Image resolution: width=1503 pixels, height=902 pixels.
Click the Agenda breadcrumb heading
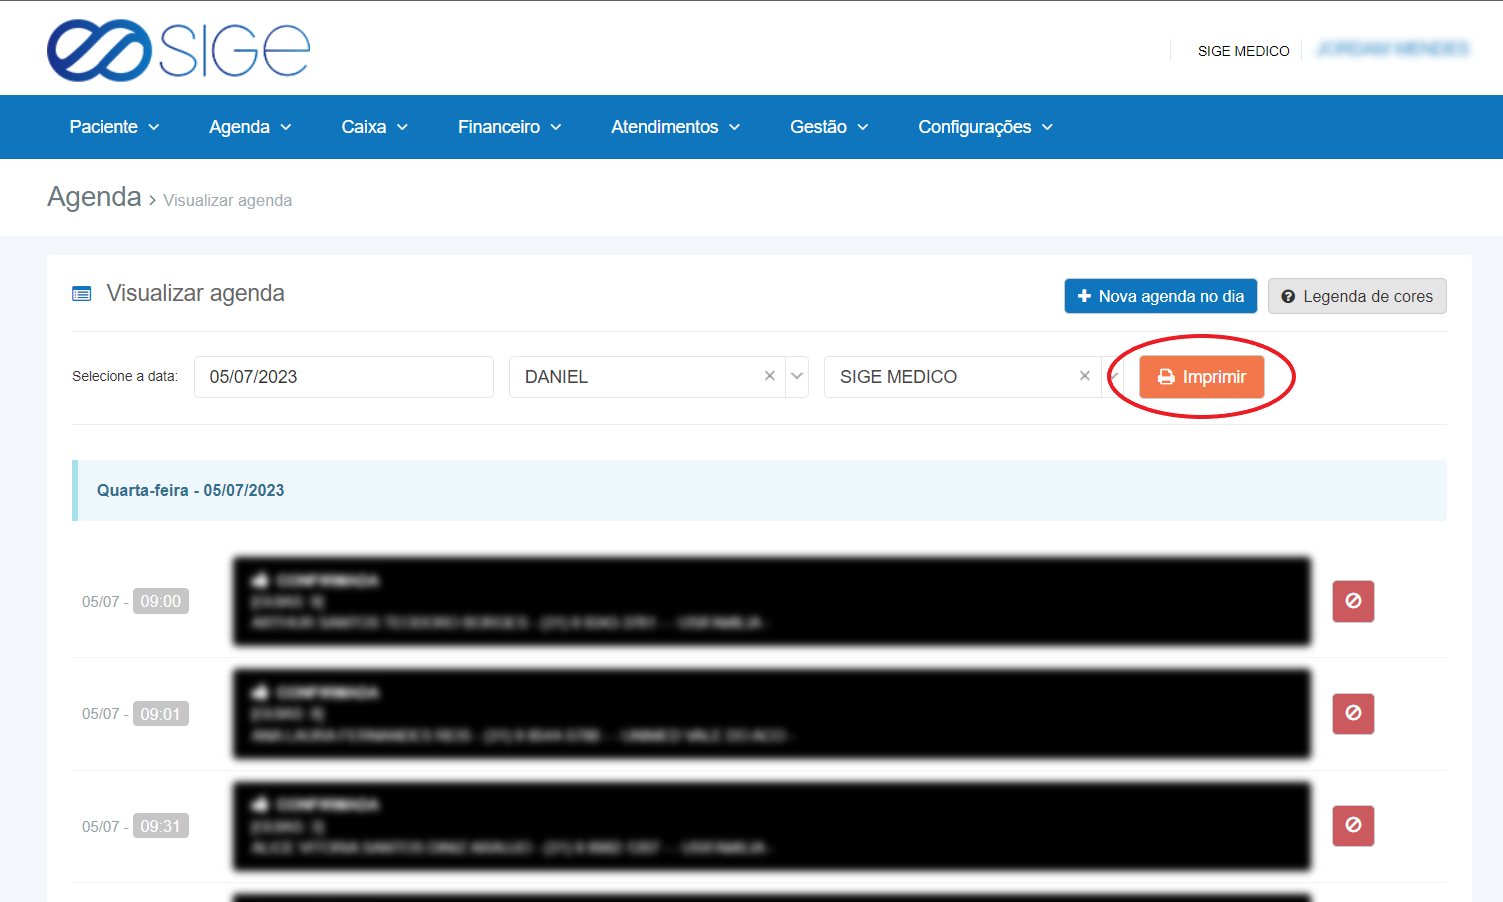coord(94,197)
